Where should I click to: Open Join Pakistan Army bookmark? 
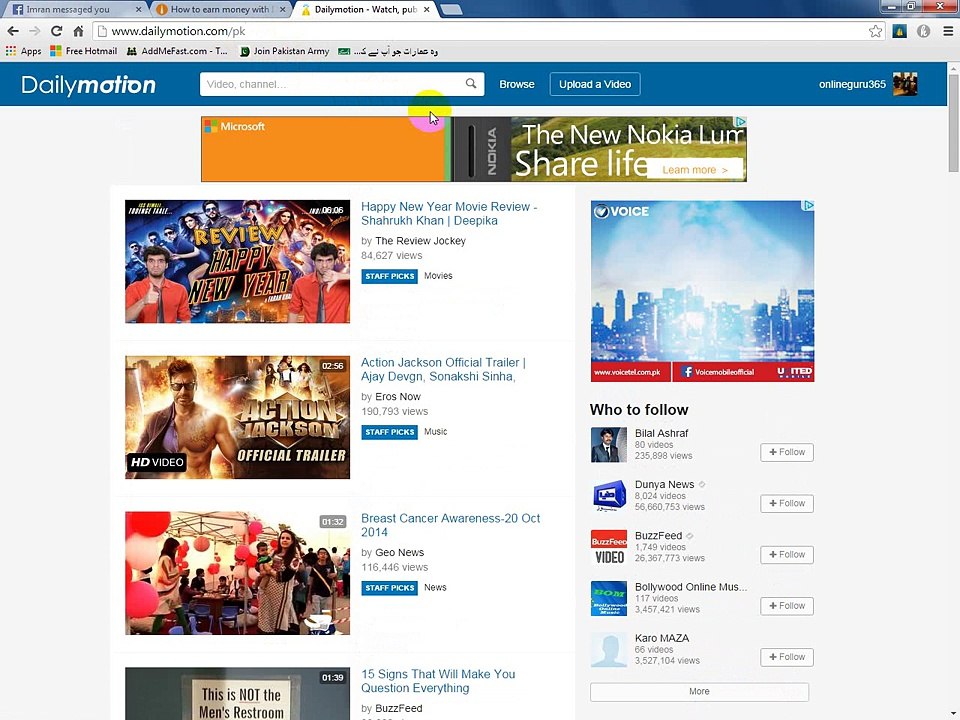click(x=285, y=51)
